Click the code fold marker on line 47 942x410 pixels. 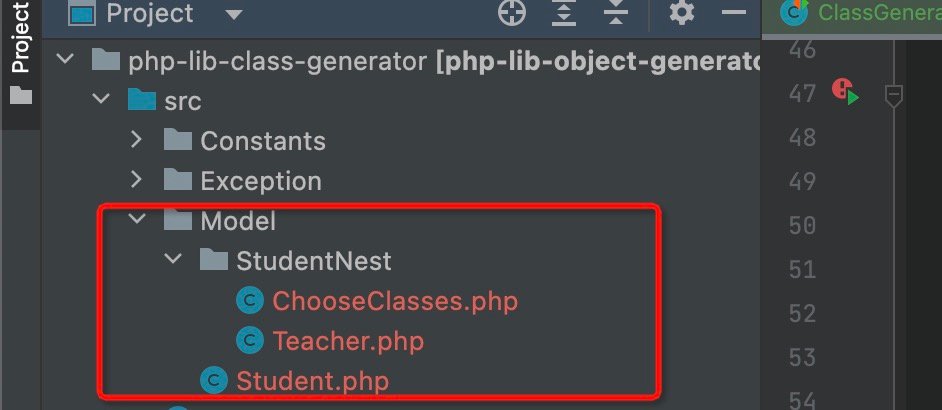click(894, 95)
